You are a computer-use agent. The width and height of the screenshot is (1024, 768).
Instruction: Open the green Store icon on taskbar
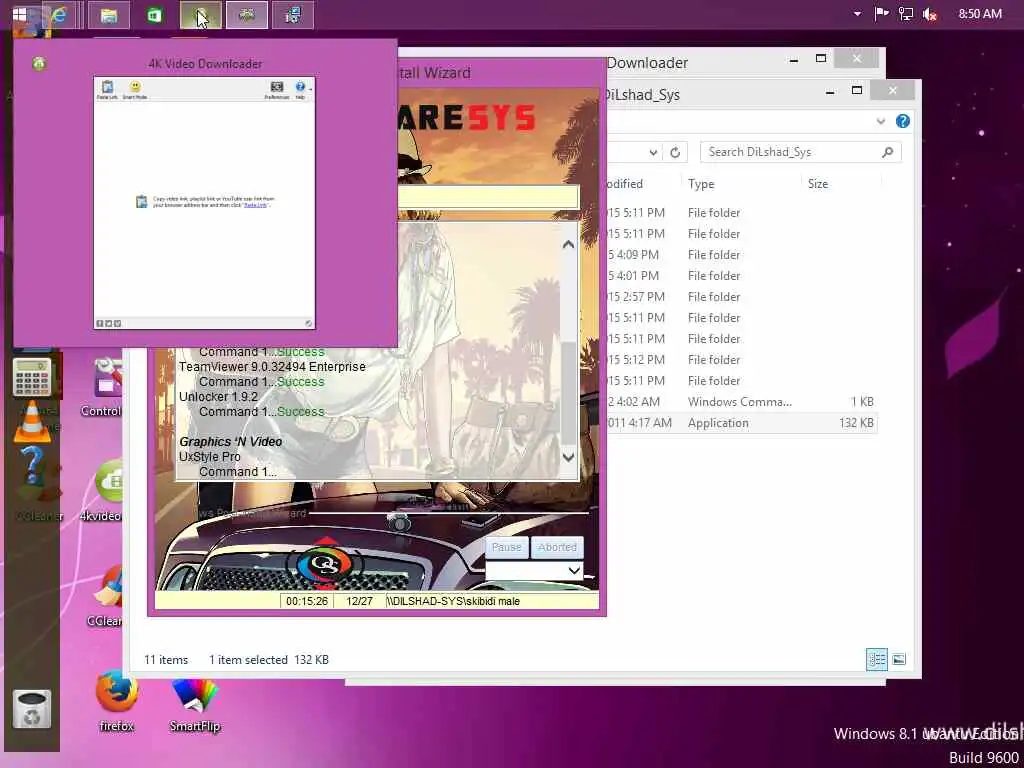tap(155, 14)
